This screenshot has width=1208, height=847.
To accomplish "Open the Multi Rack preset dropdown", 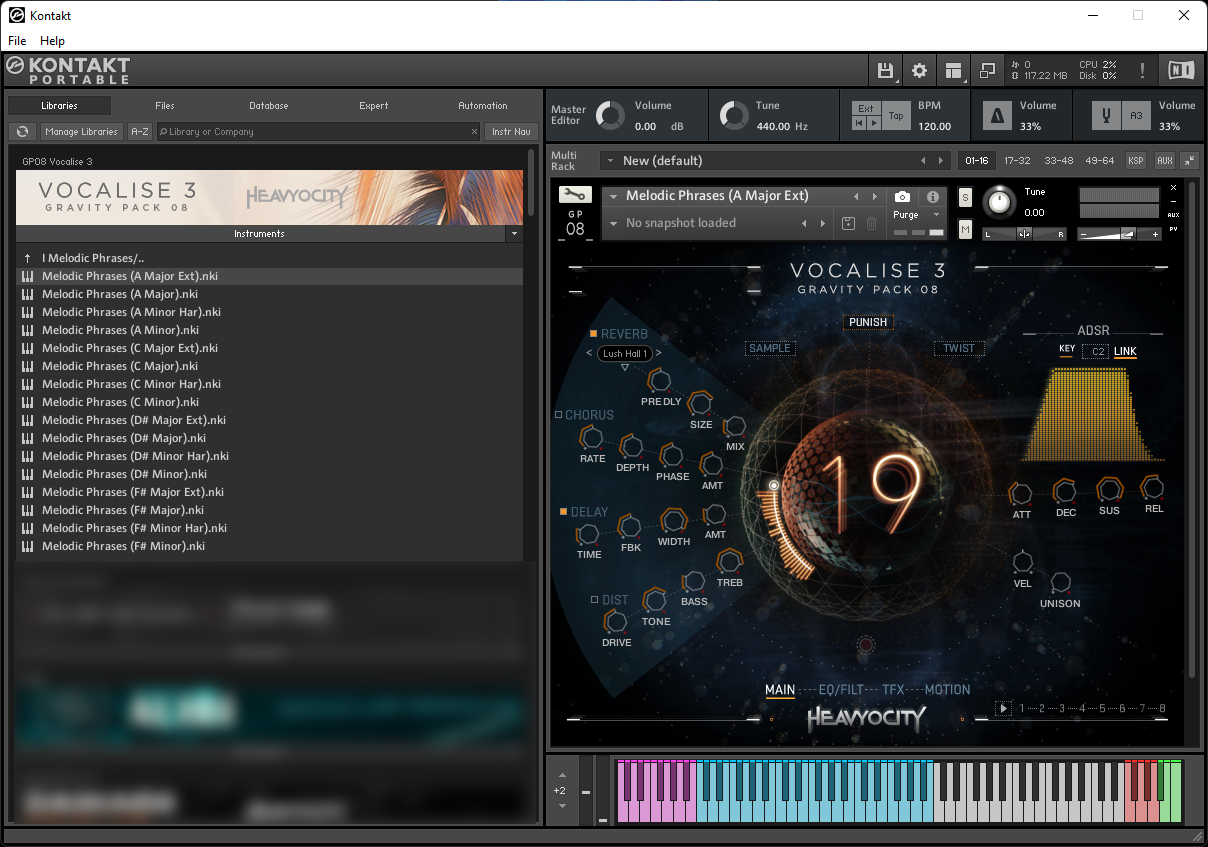I will pyautogui.click(x=608, y=161).
